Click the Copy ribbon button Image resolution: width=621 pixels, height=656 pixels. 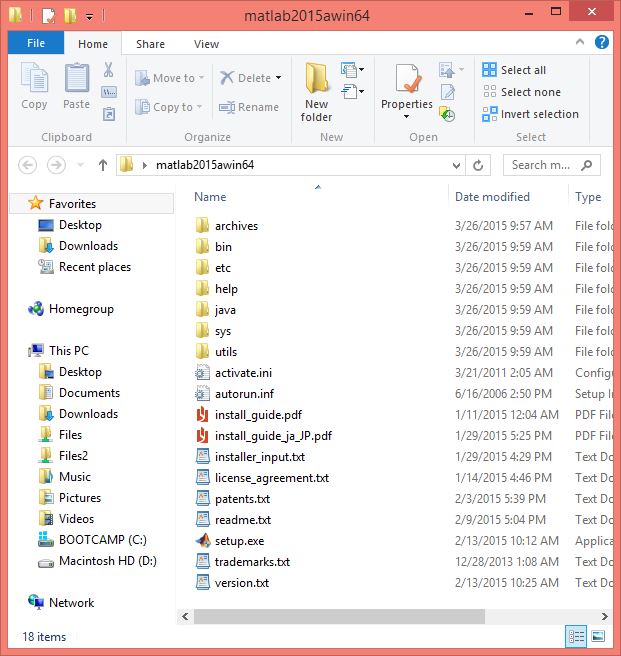click(x=34, y=86)
